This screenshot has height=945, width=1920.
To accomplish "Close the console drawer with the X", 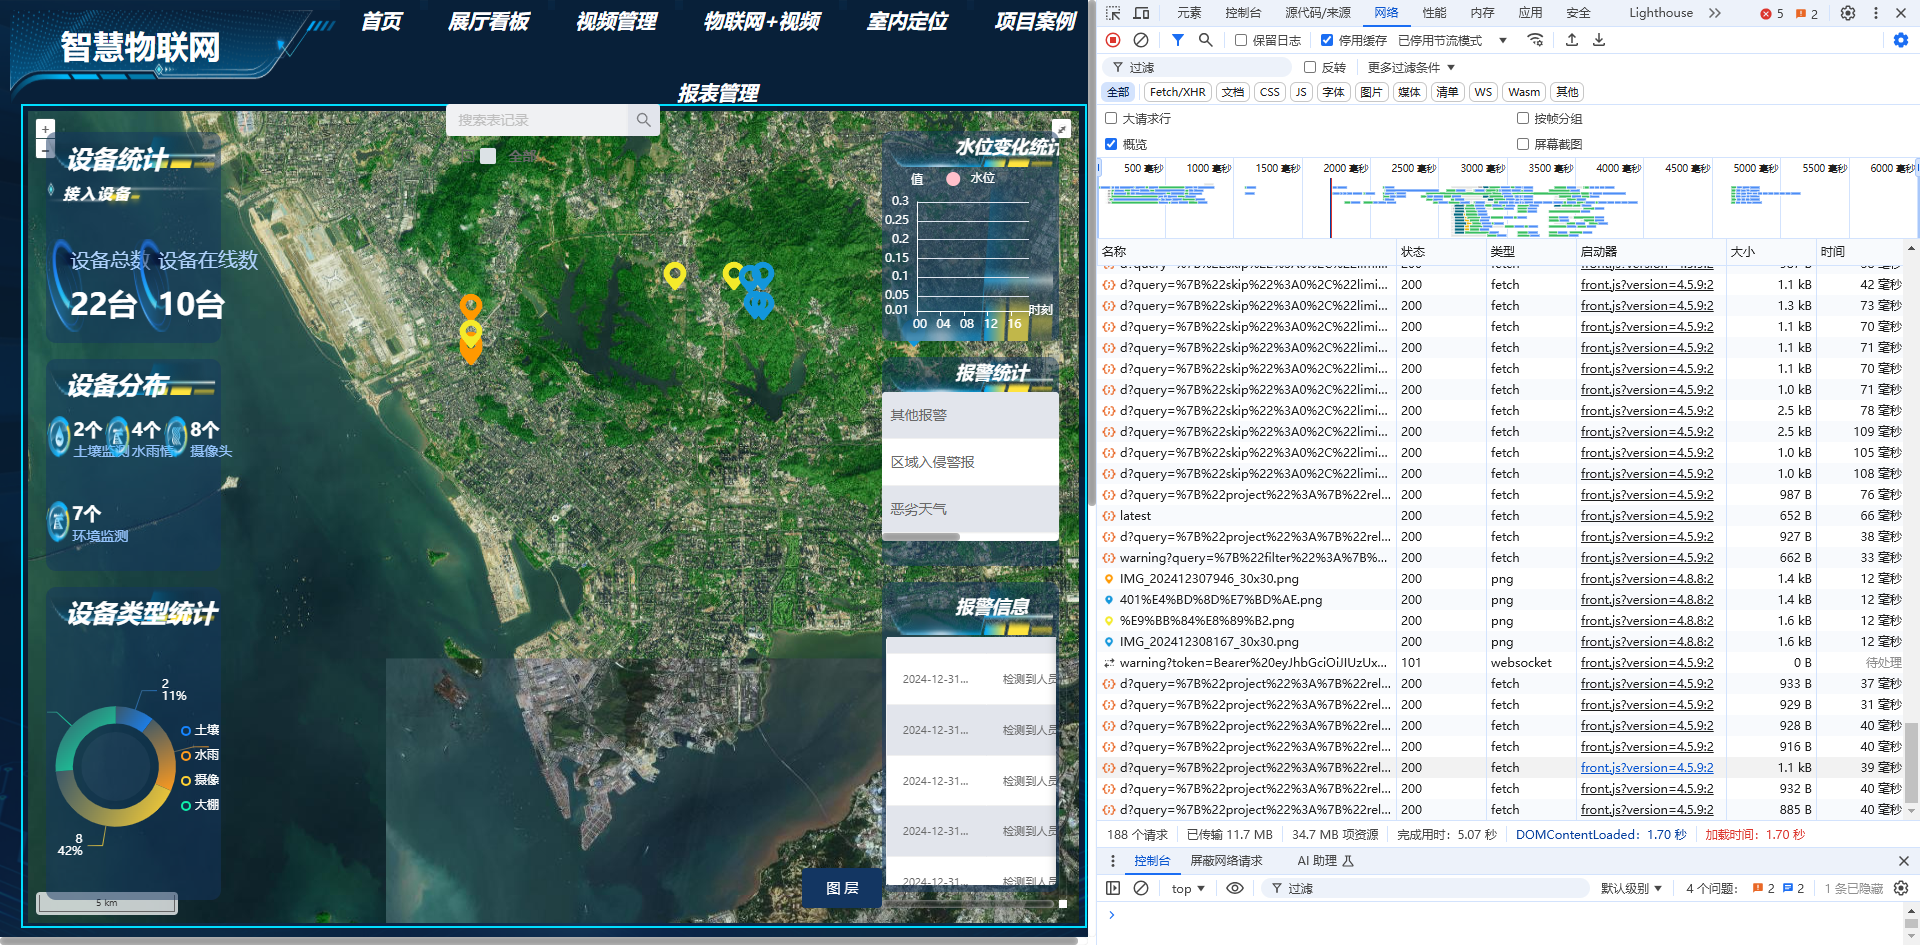I will (x=1903, y=861).
